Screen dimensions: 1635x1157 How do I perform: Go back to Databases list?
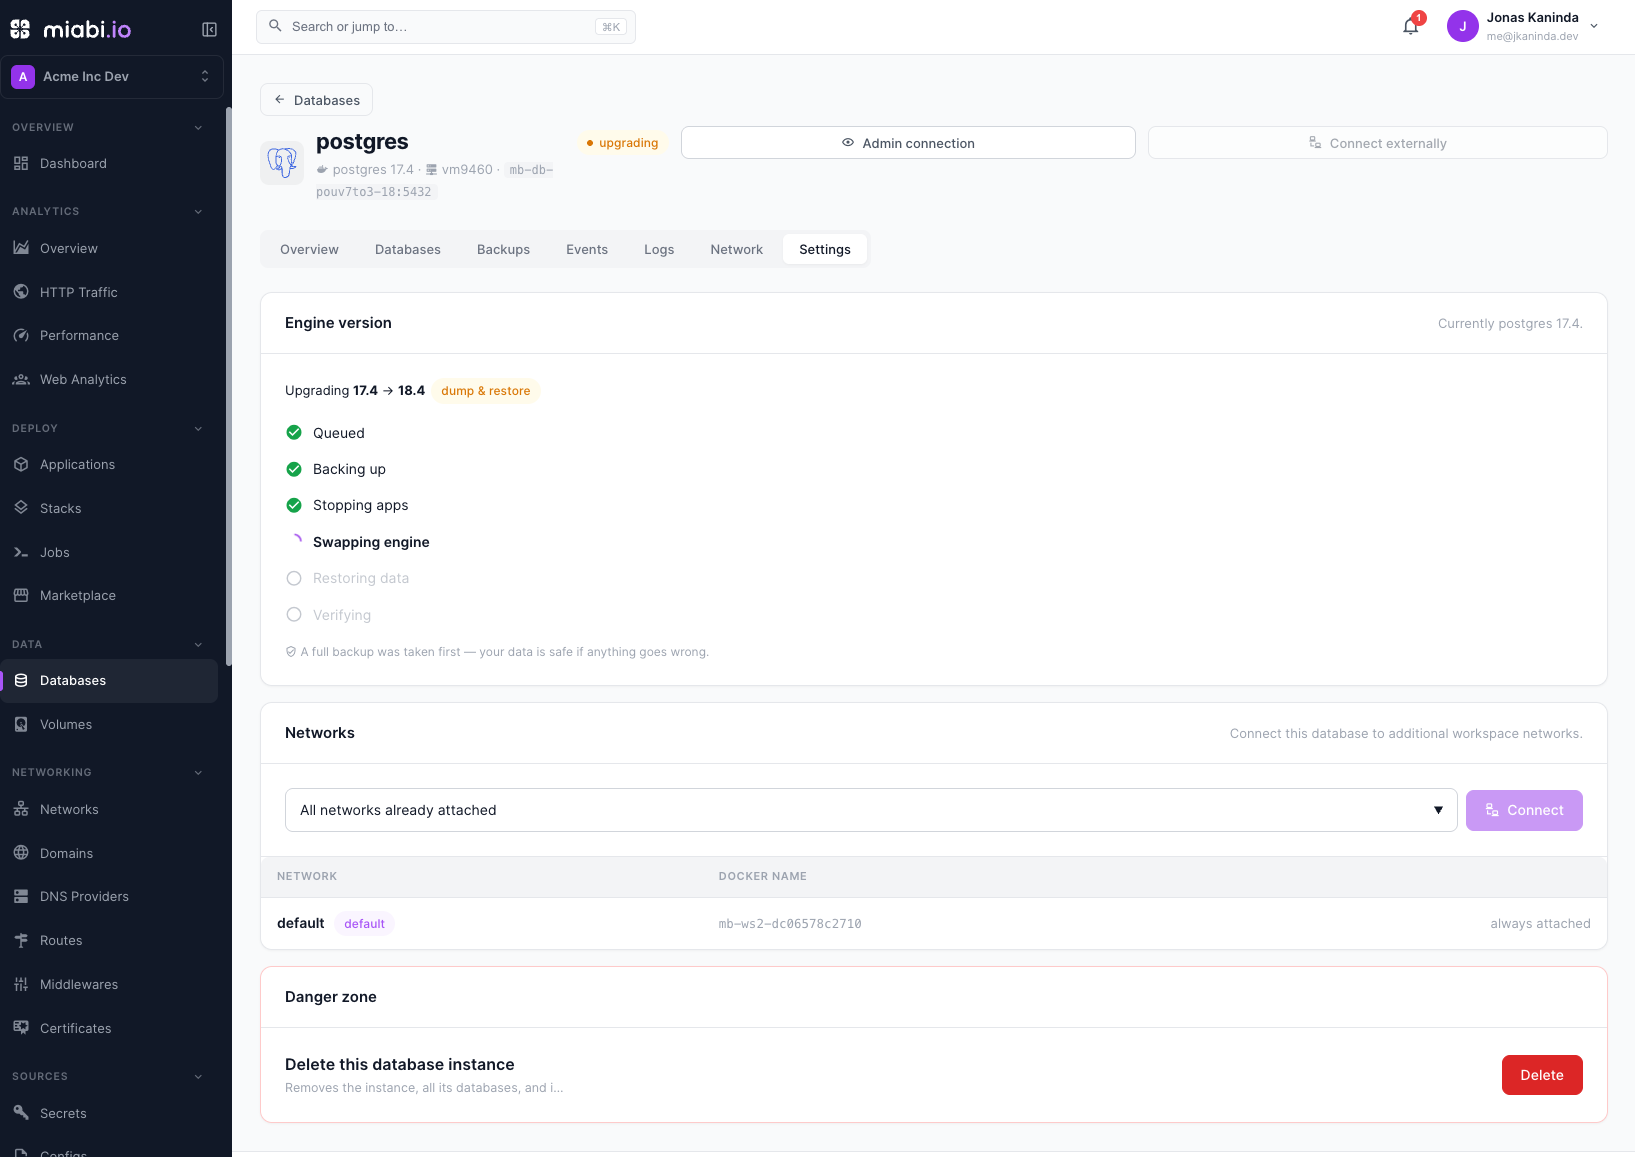pyautogui.click(x=316, y=100)
